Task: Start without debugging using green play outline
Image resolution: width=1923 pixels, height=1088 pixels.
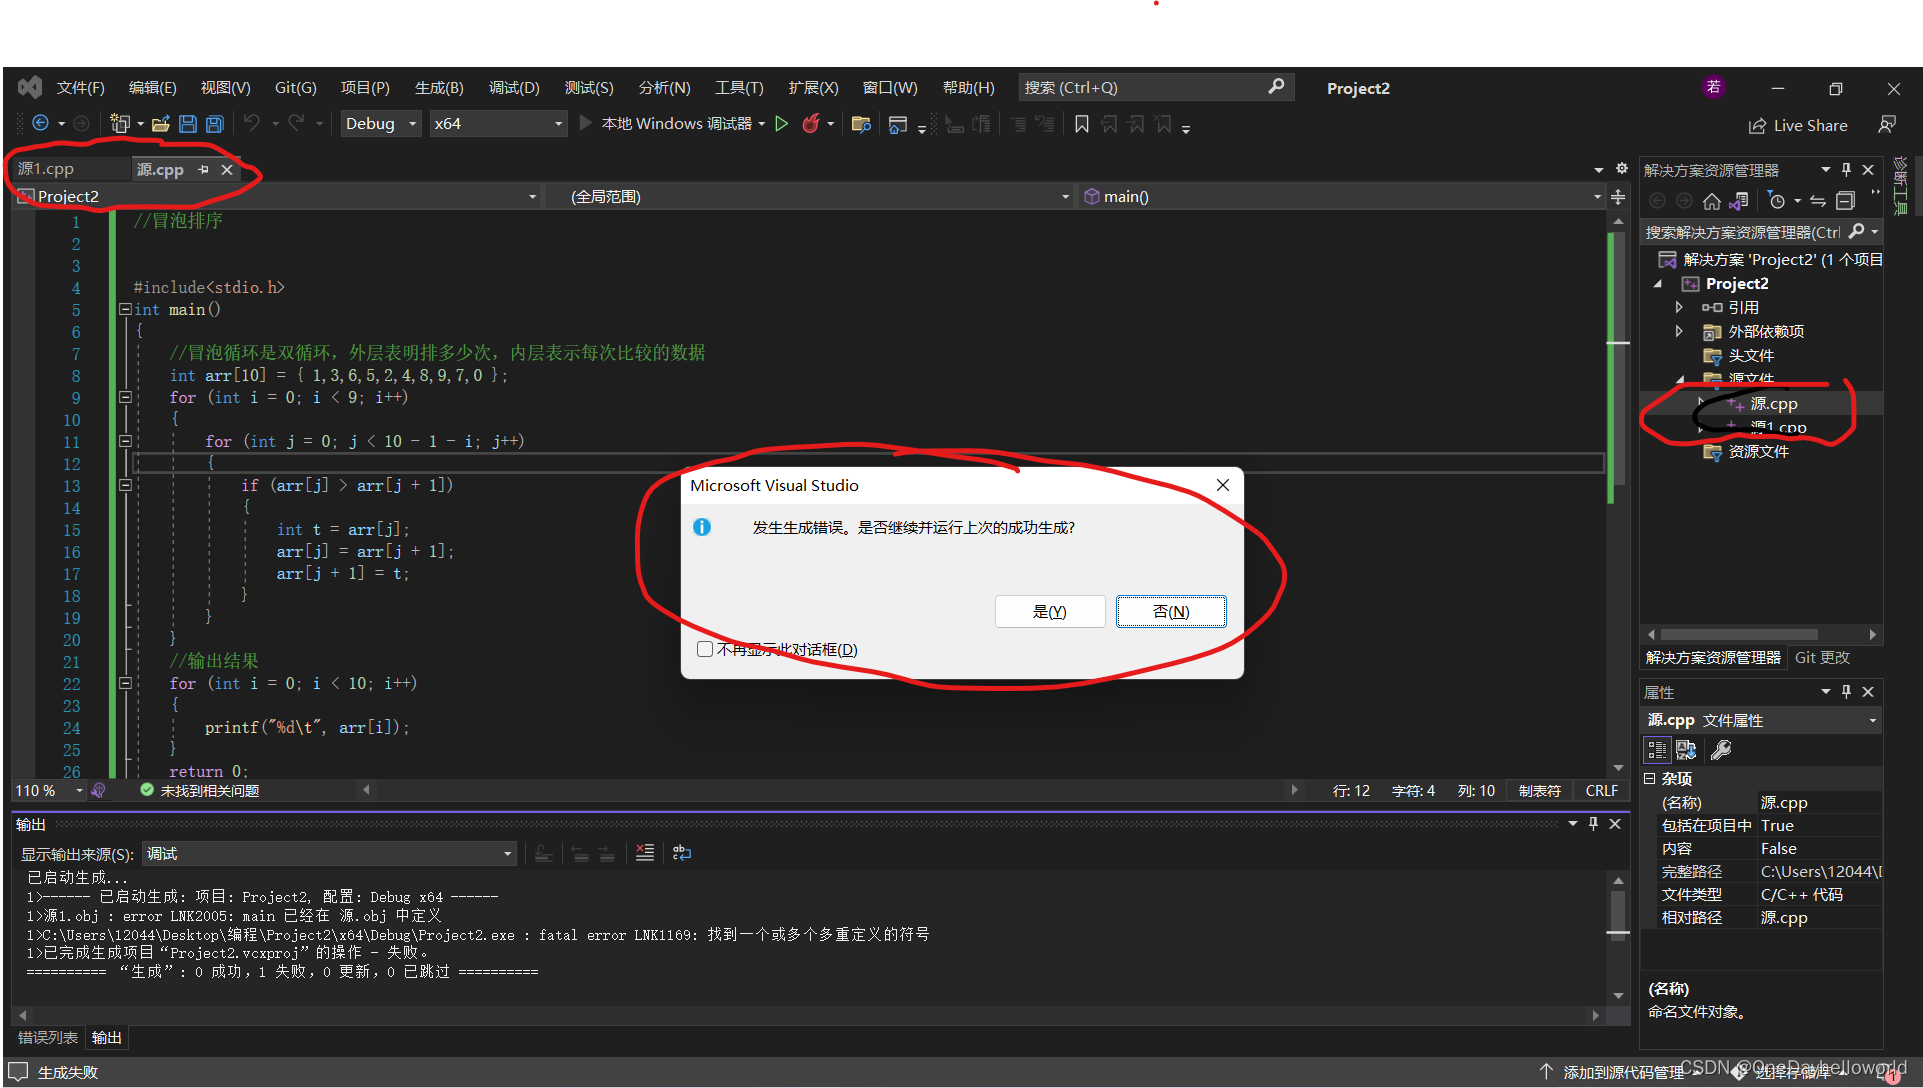Action: tap(782, 124)
